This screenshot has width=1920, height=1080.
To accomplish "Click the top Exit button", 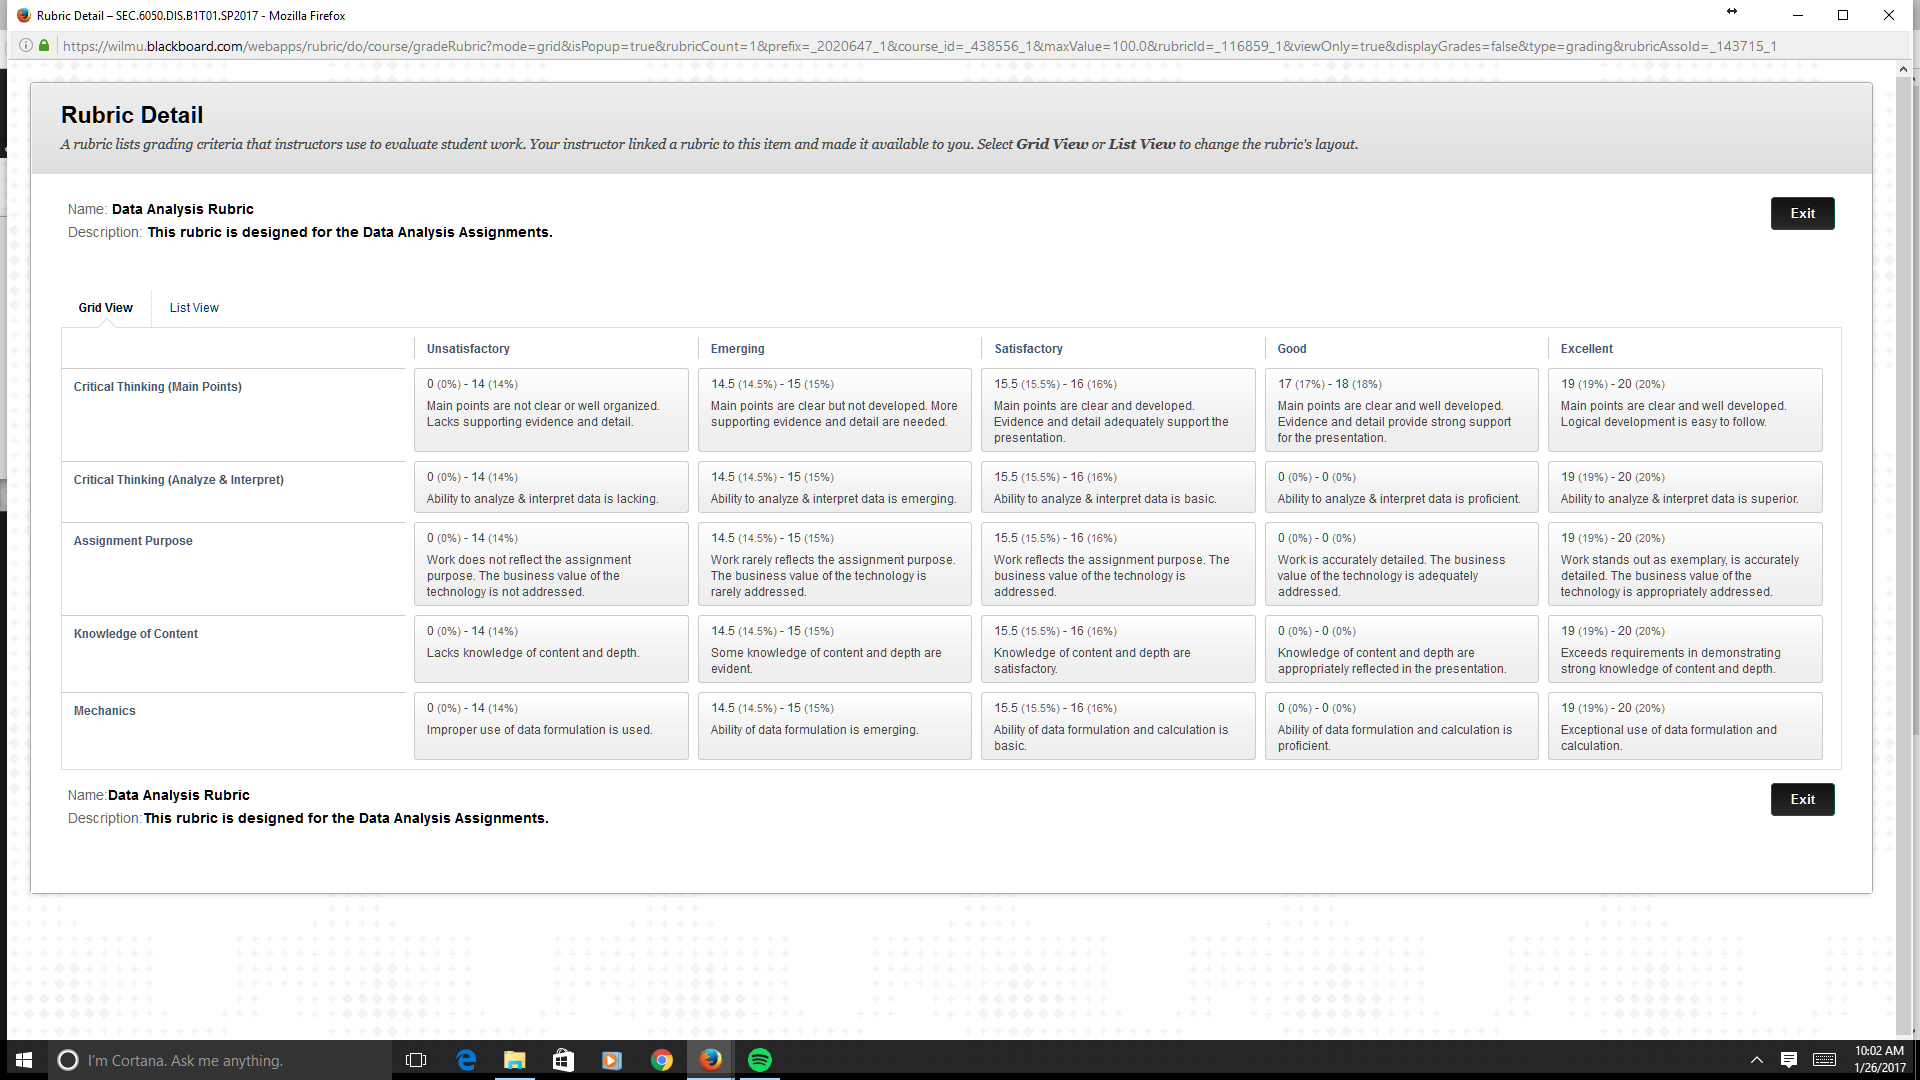I will click(1802, 214).
